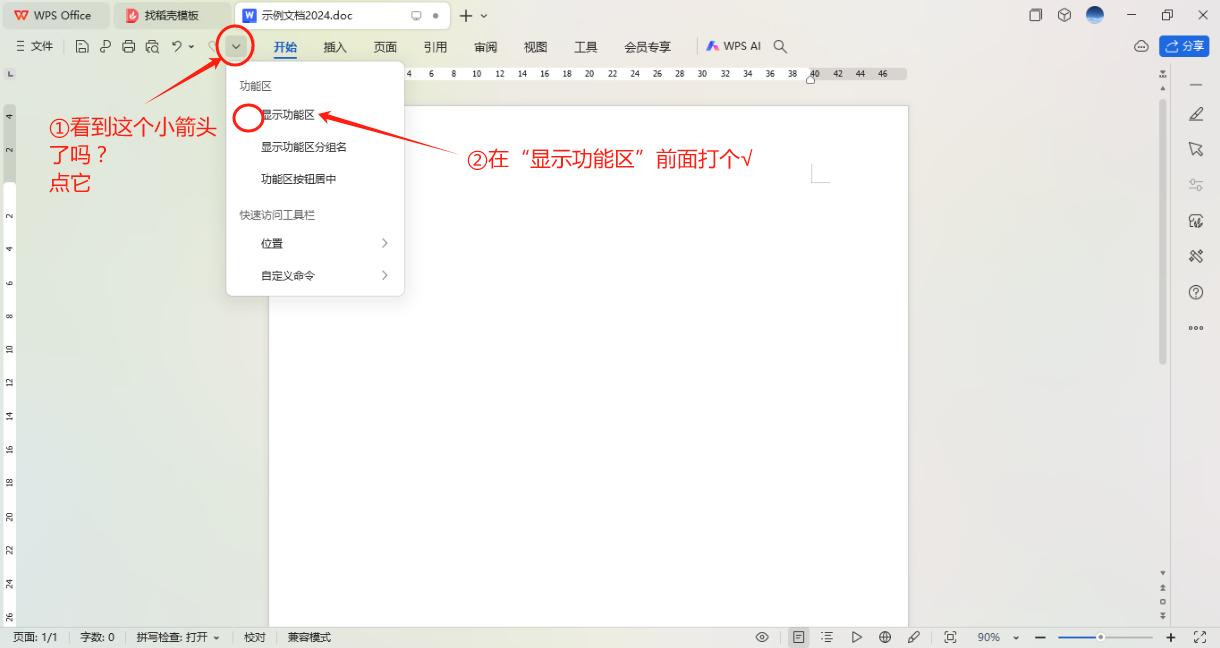Image resolution: width=1220 pixels, height=648 pixels.
Task: Open the undo history dropdown arrow
Action: coord(192,47)
